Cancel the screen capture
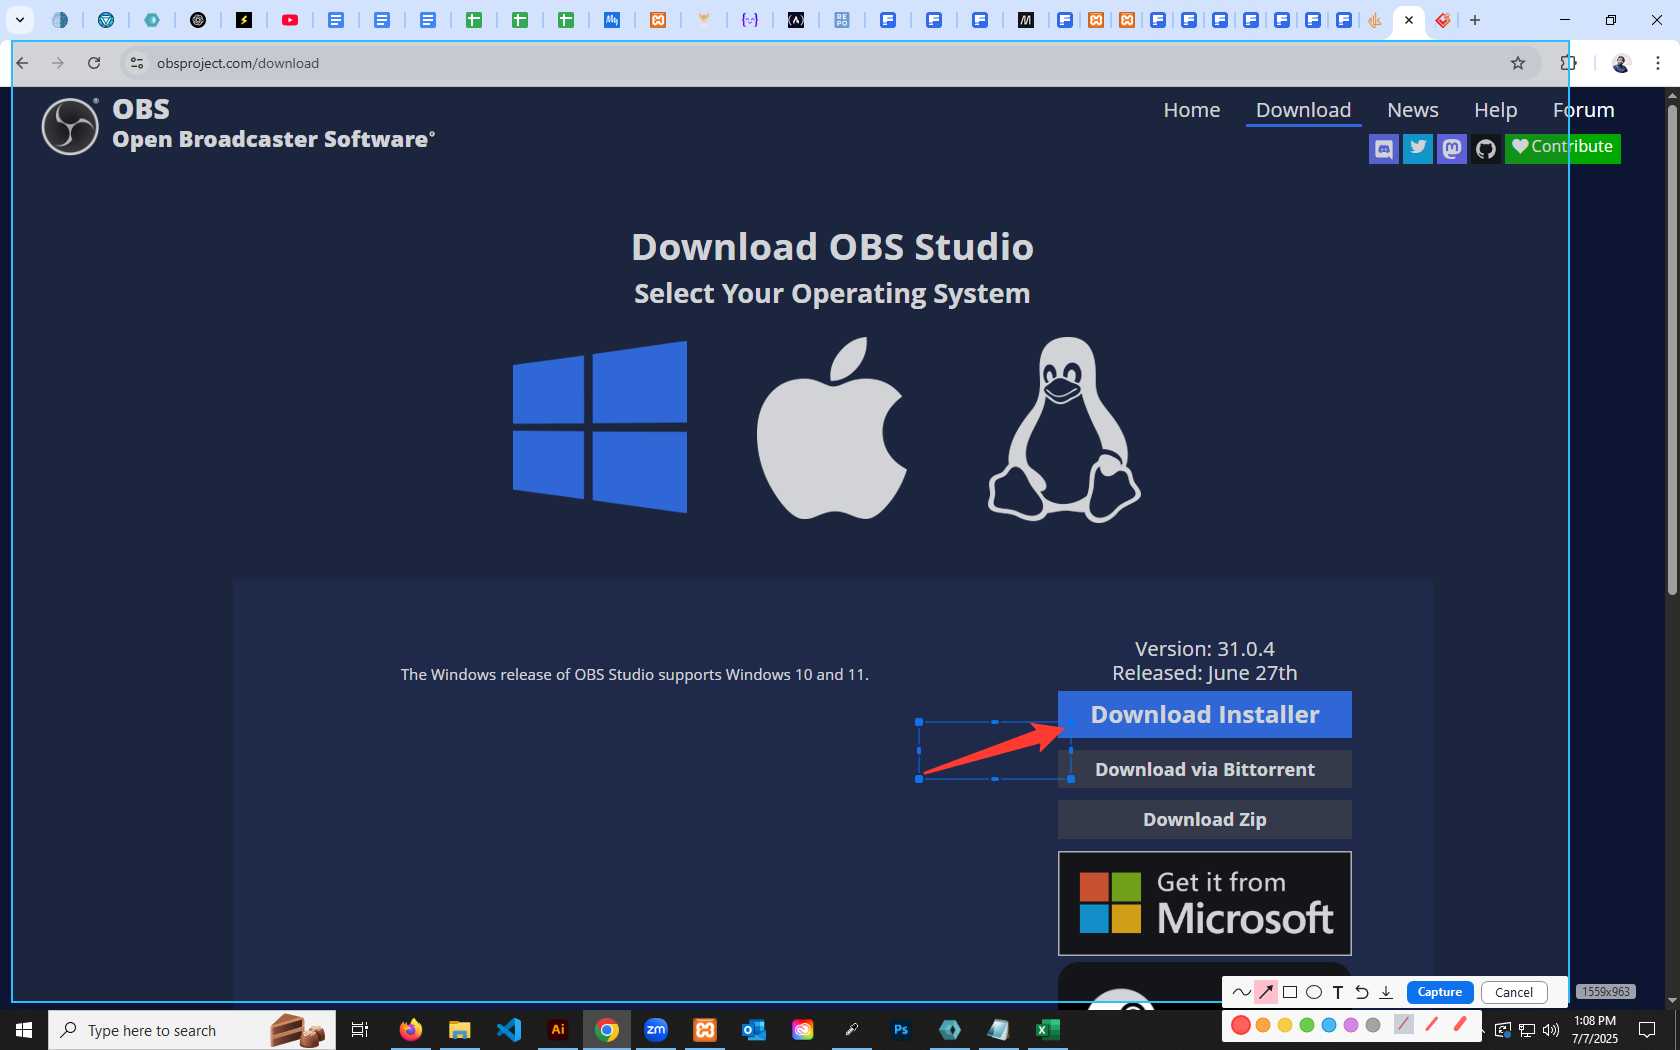1680x1050 pixels. 1514,992
